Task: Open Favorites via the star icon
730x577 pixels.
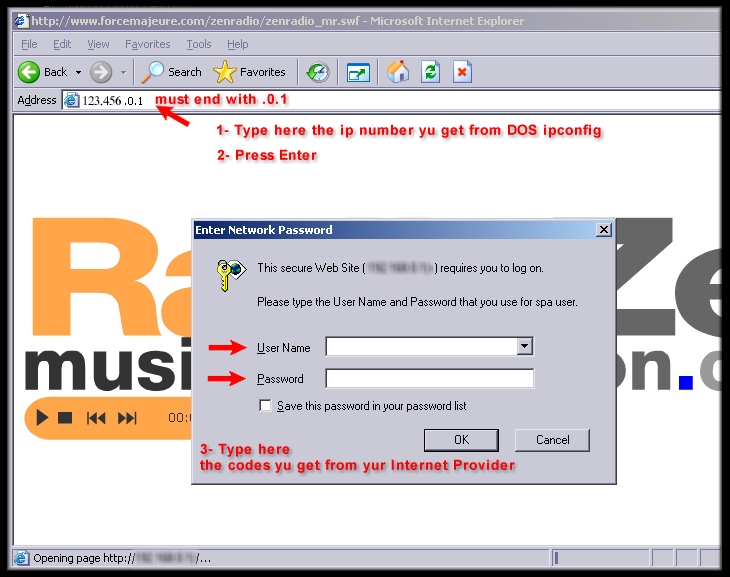Action: coord(224,72)
